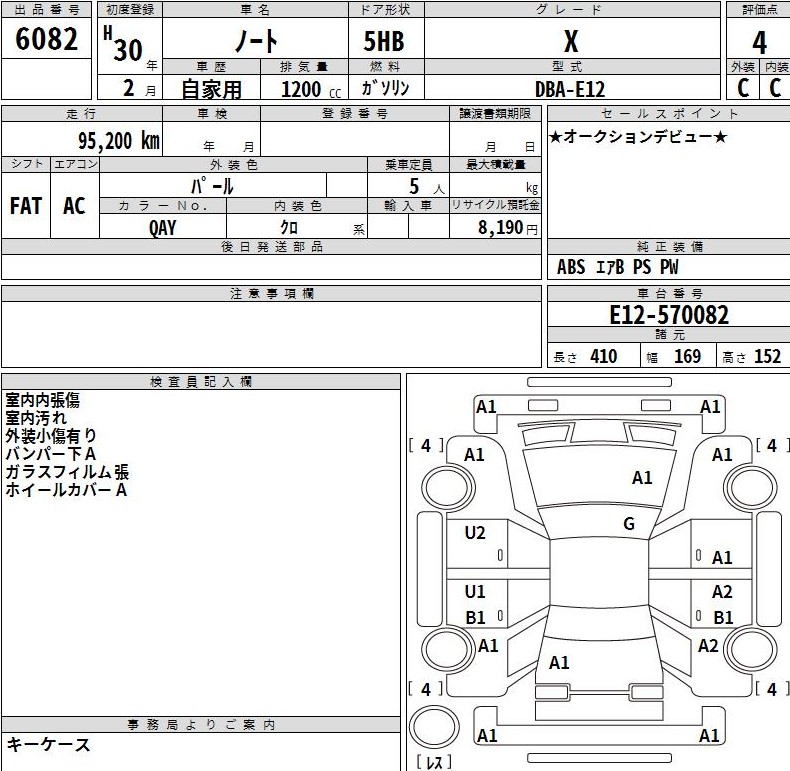Select the 諸元 header
Screen dimensions: 790x771
pyautogui.click(x=670, y=334)
